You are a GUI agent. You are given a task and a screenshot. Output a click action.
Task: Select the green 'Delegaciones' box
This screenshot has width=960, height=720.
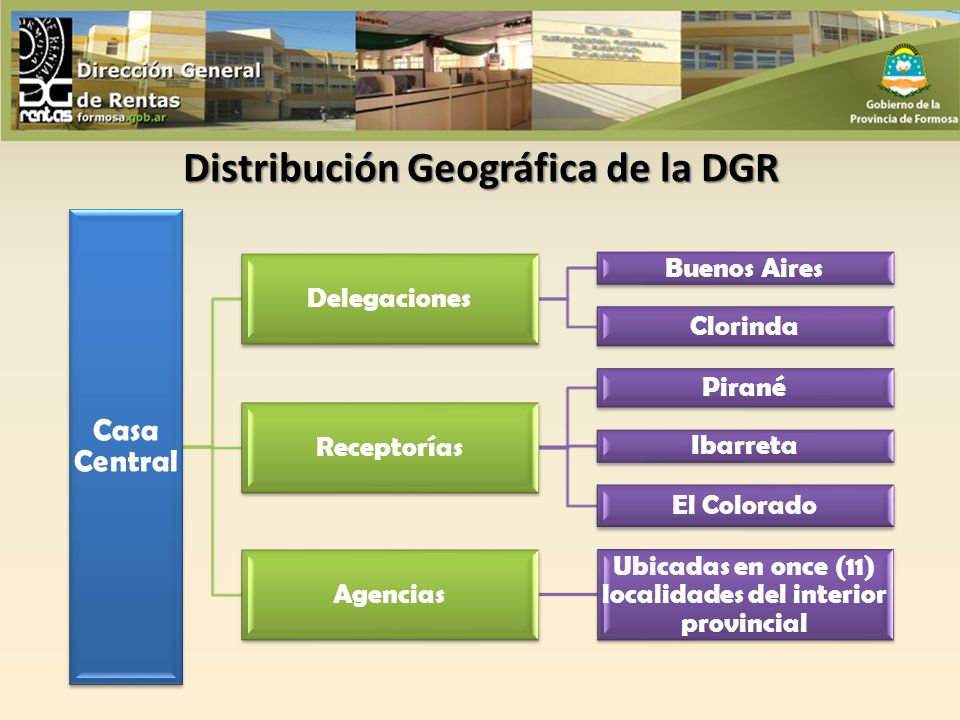point(390,299)
